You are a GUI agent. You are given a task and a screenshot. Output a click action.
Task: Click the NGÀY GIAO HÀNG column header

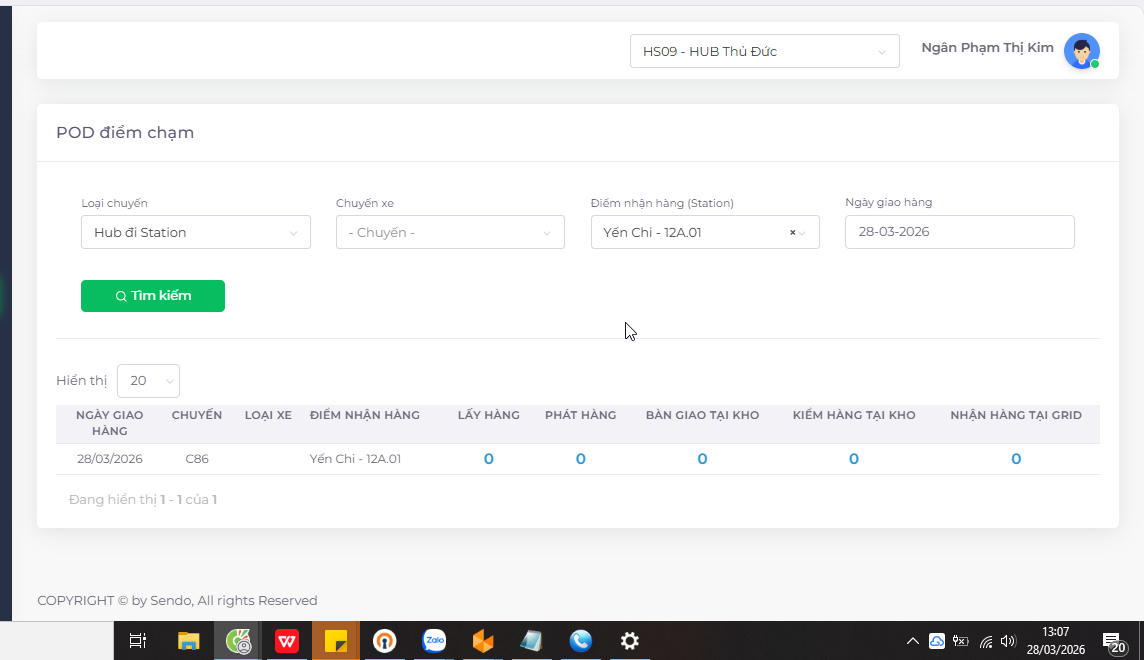tap(109, 423)
